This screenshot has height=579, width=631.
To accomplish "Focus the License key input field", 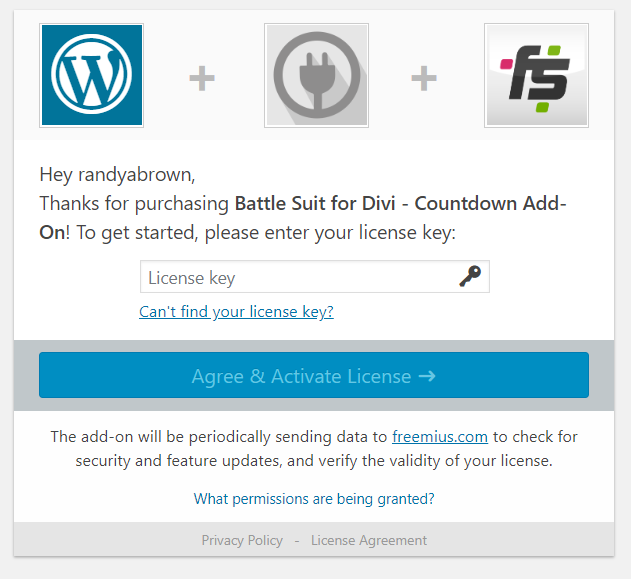I will click(x=300, y=277).
